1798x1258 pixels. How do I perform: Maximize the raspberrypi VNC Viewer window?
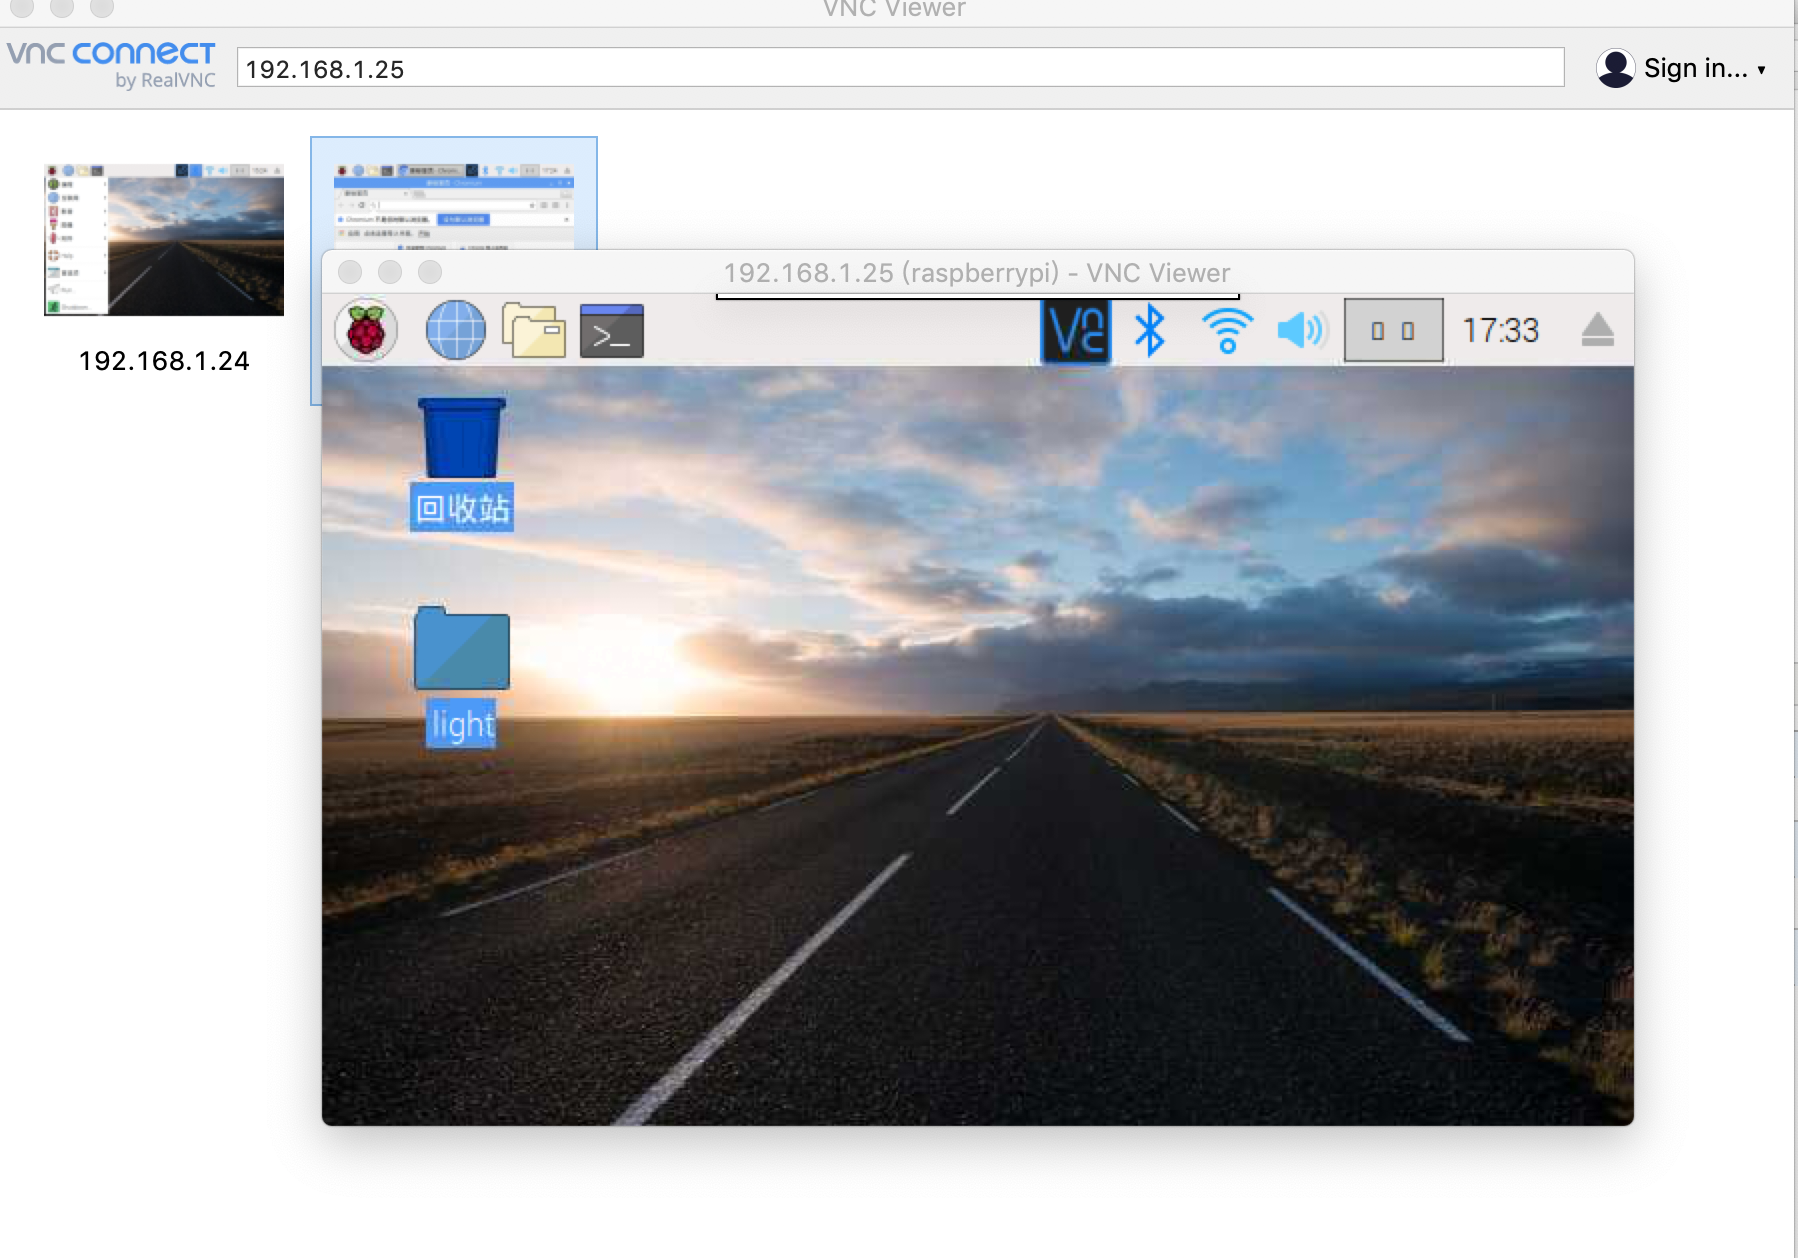430,272
